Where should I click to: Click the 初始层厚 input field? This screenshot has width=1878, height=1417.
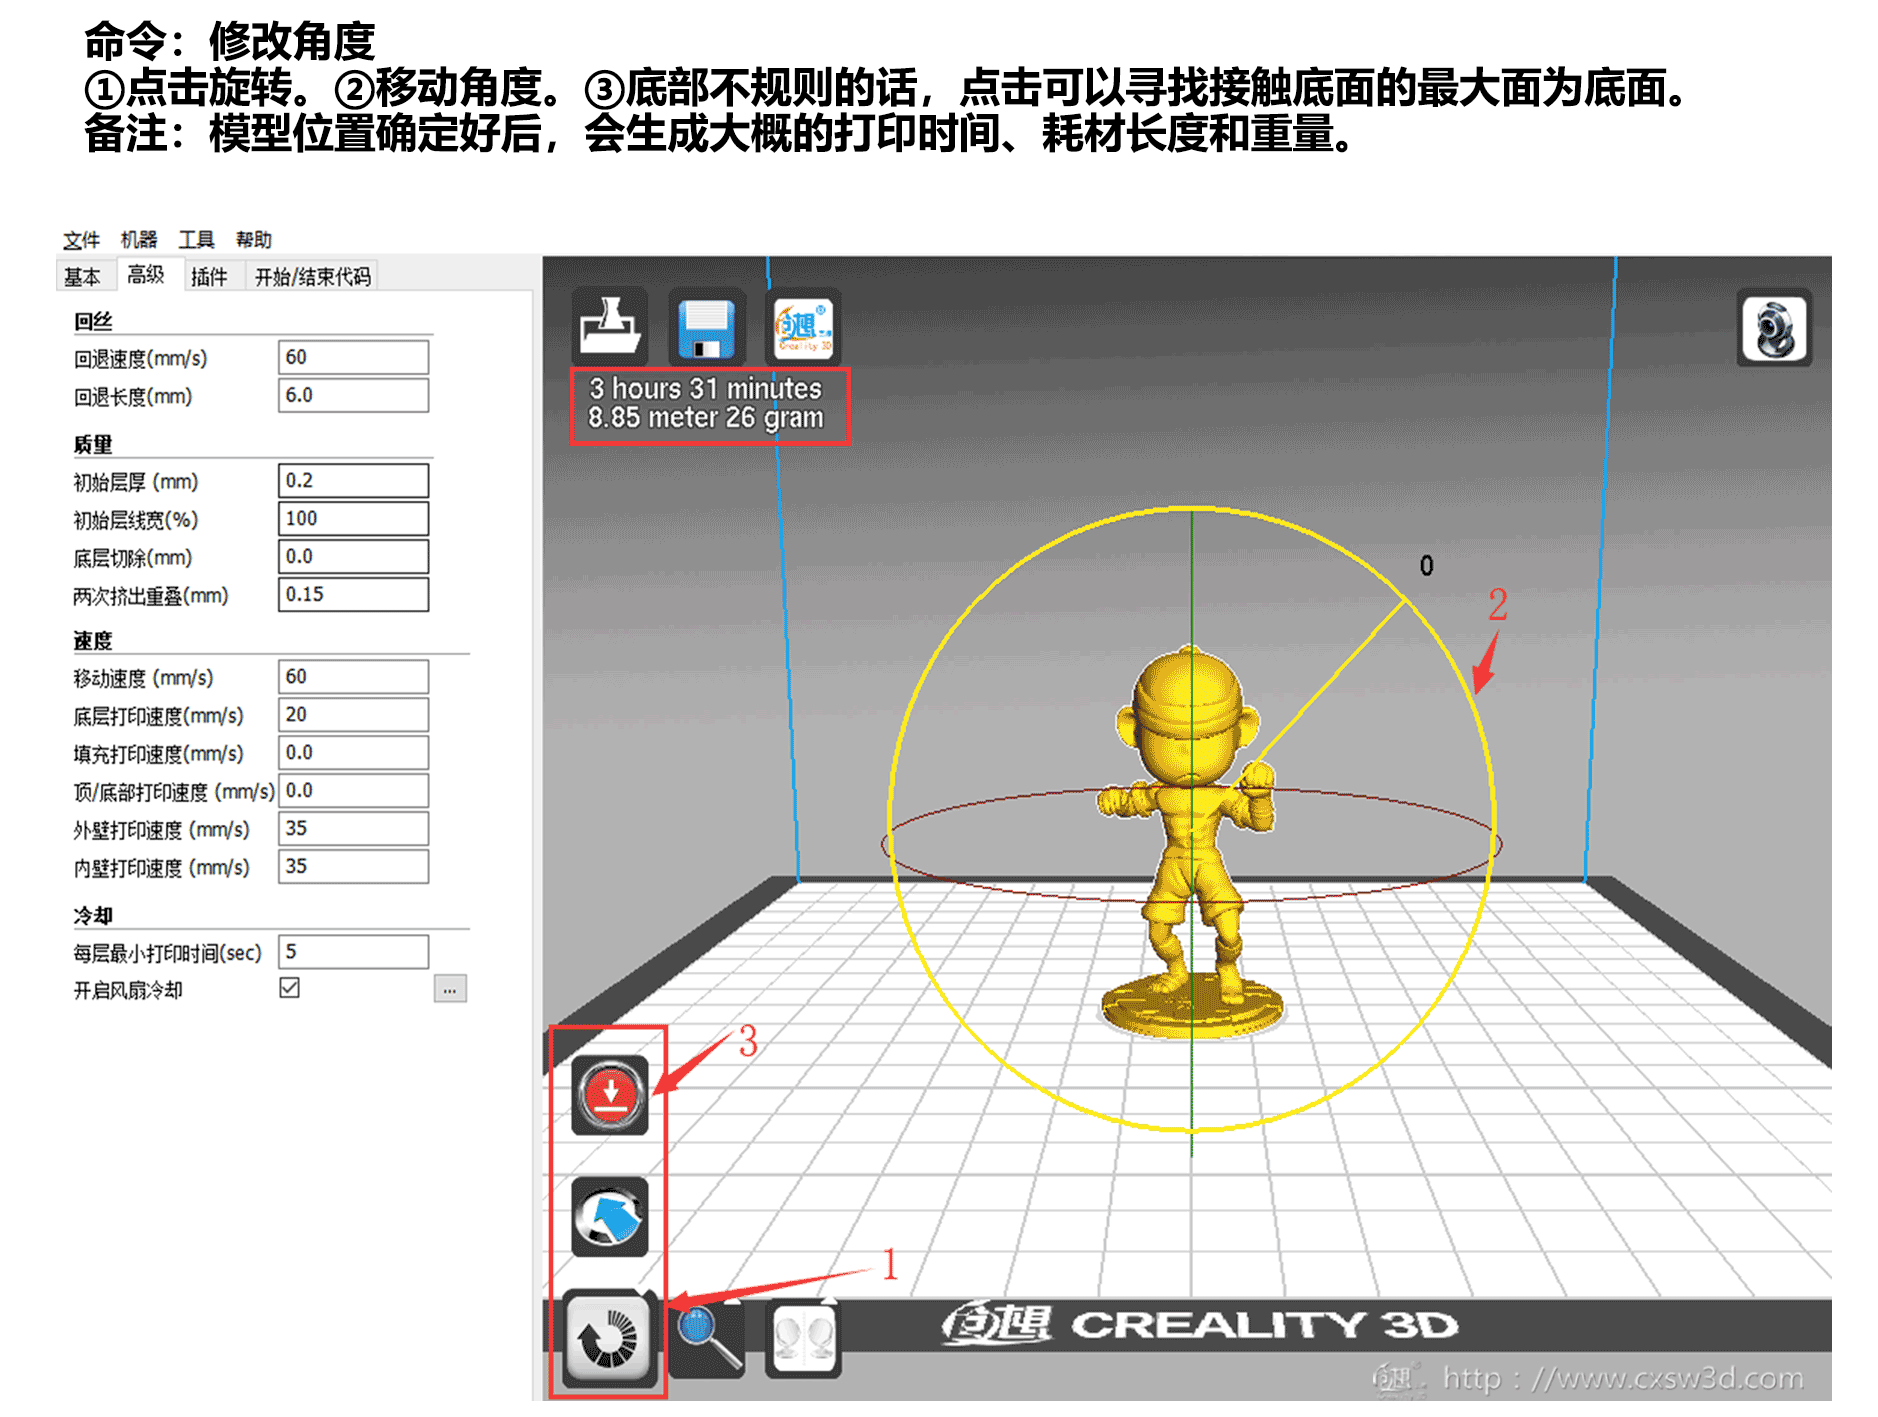[353, 481]
